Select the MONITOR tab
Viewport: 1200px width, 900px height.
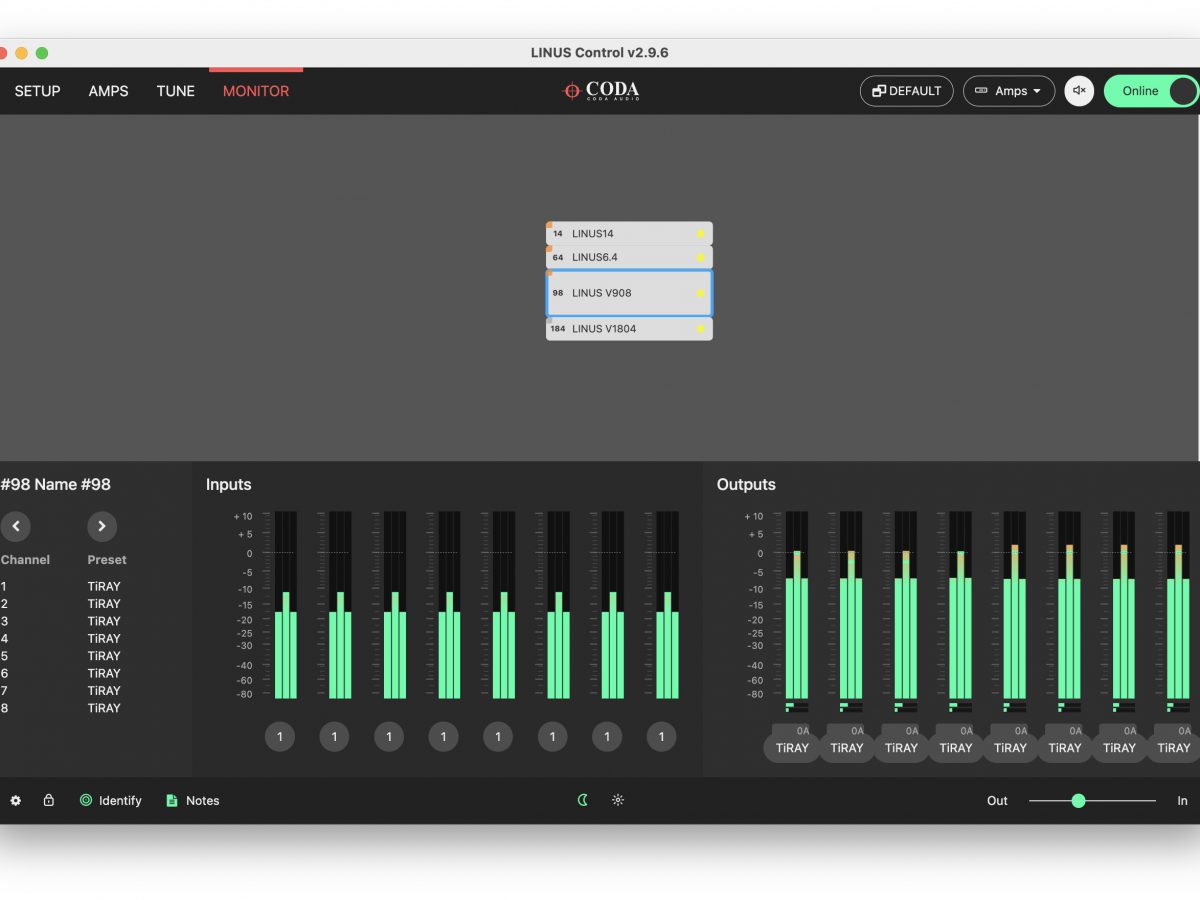click(x=256, y=91)
